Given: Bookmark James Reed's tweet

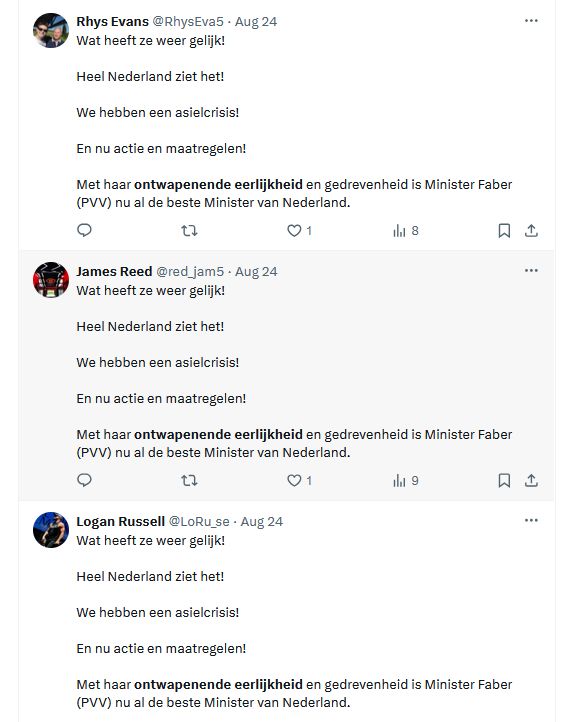Looking at the screenshot, I should tap(504, 480).
